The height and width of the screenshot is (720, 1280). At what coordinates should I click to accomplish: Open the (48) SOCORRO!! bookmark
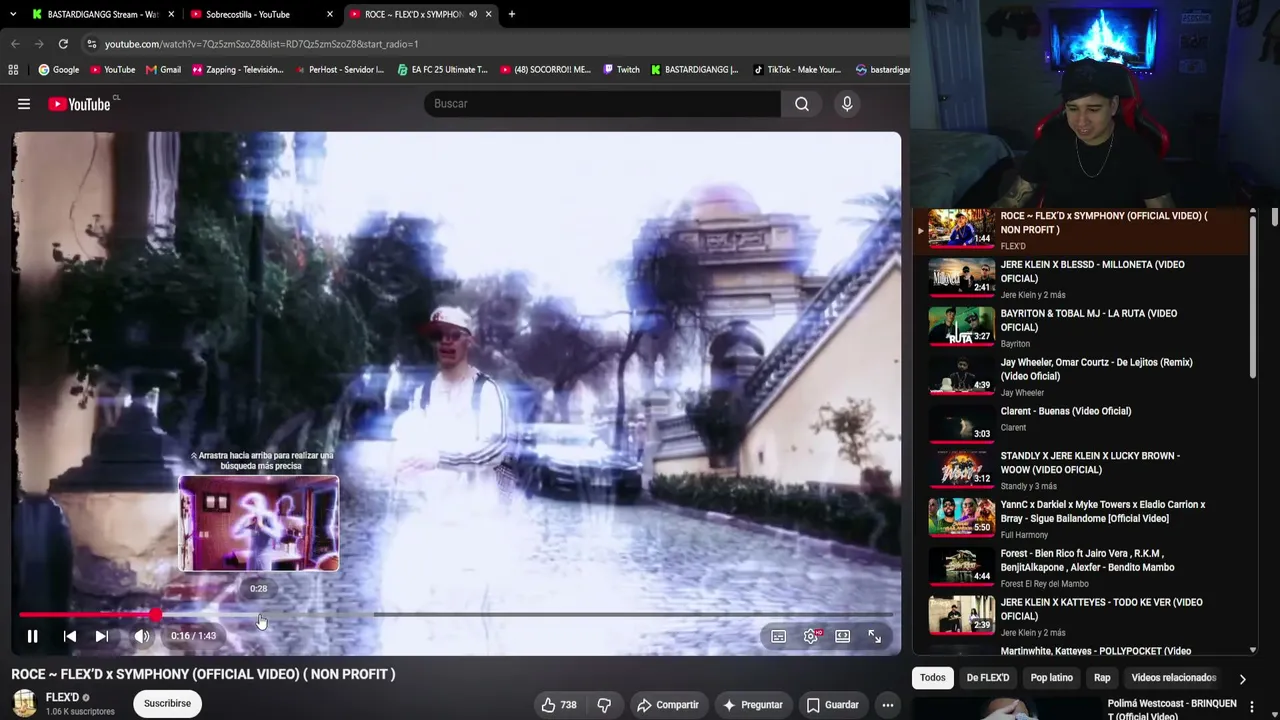coord(545,70)
